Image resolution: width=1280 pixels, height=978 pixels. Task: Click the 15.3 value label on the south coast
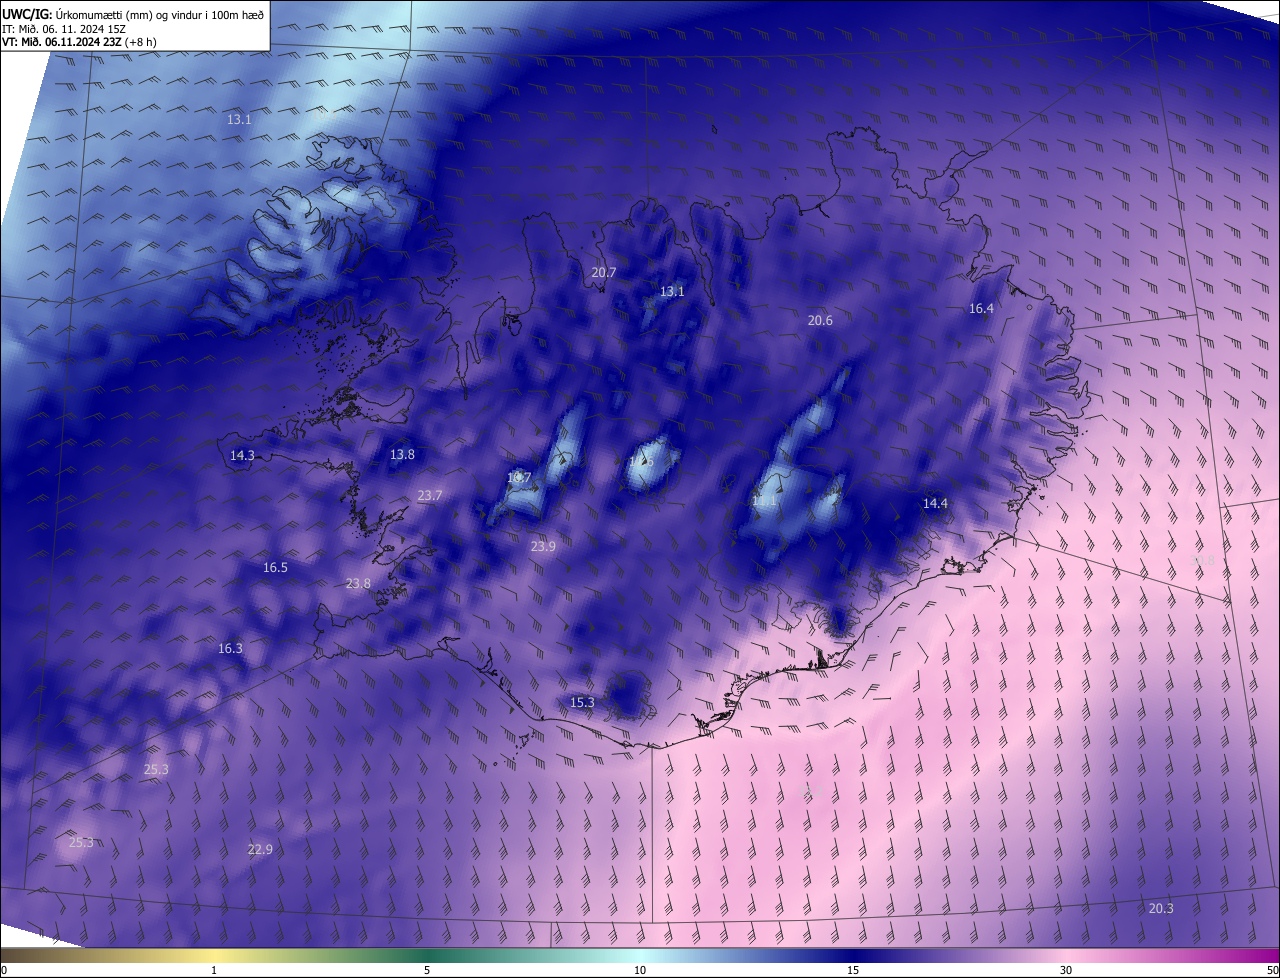(x=582, y=702)
